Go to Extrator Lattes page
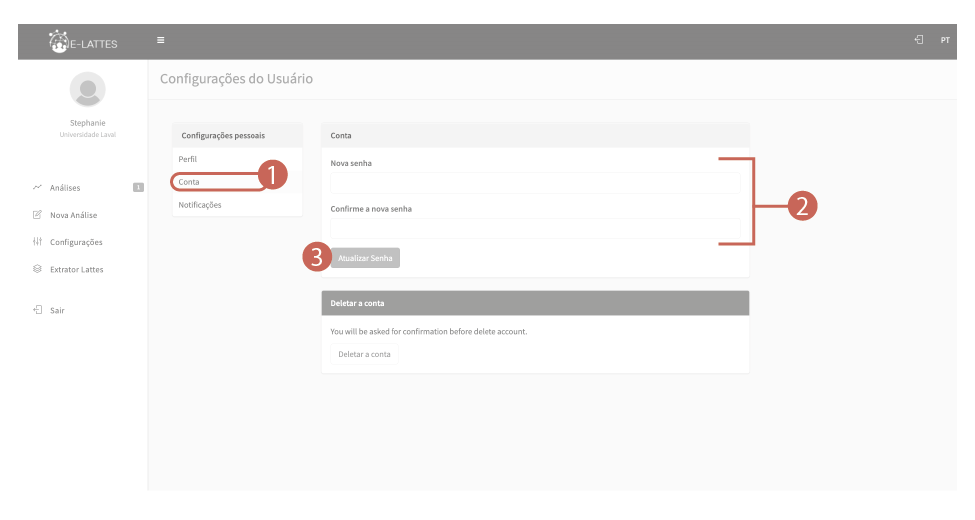 76,269
